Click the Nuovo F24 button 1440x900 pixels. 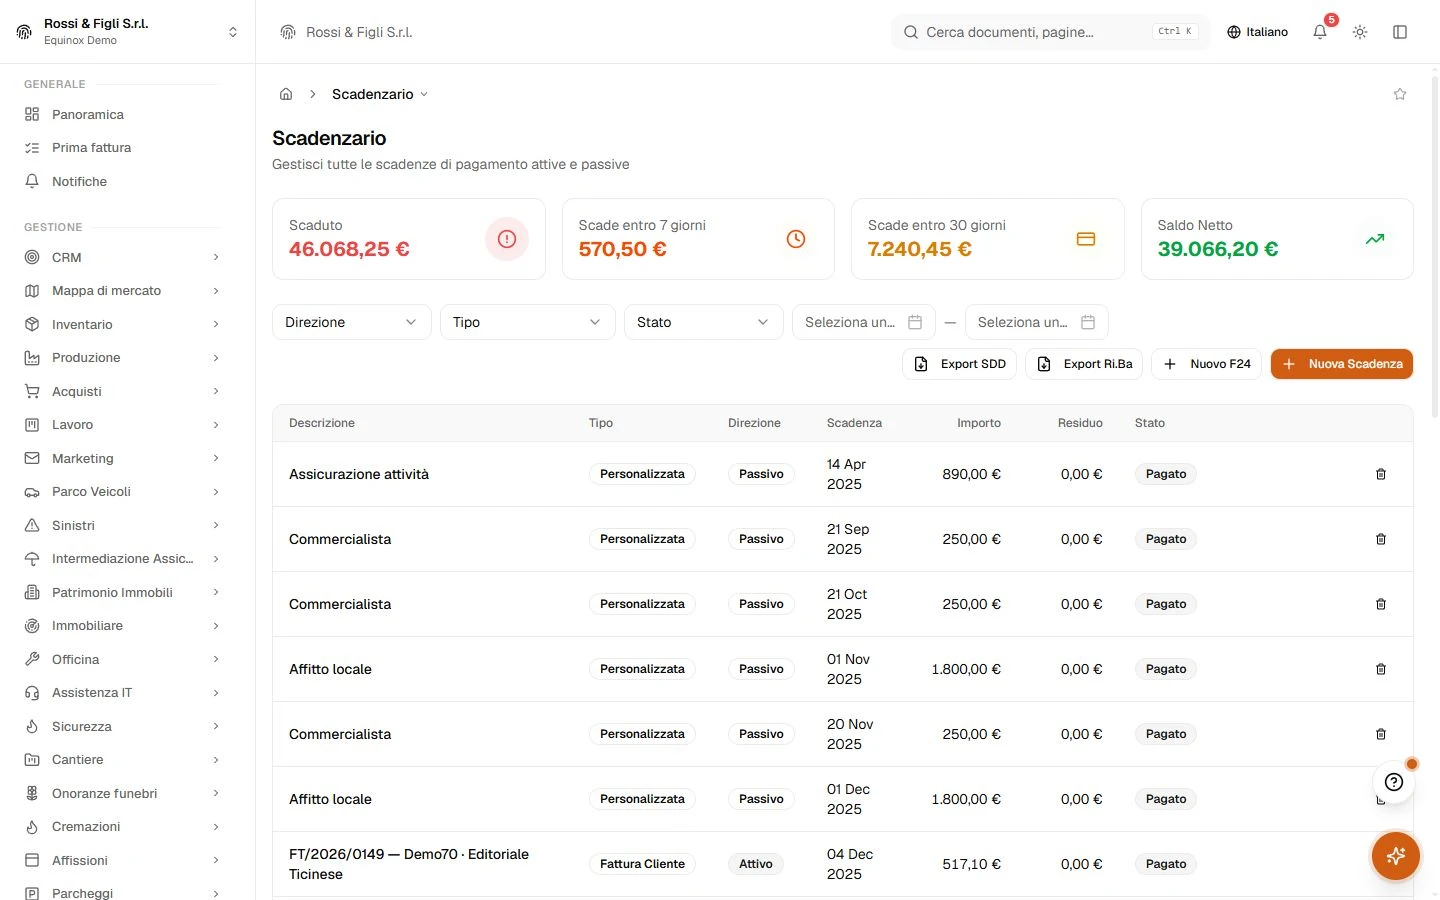click(1207, 364)
